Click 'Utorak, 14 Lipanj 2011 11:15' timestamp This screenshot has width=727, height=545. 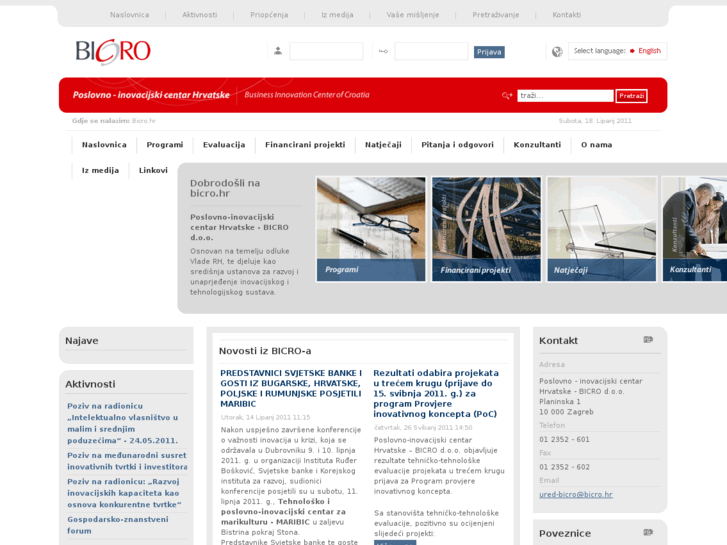pos(265,417)
